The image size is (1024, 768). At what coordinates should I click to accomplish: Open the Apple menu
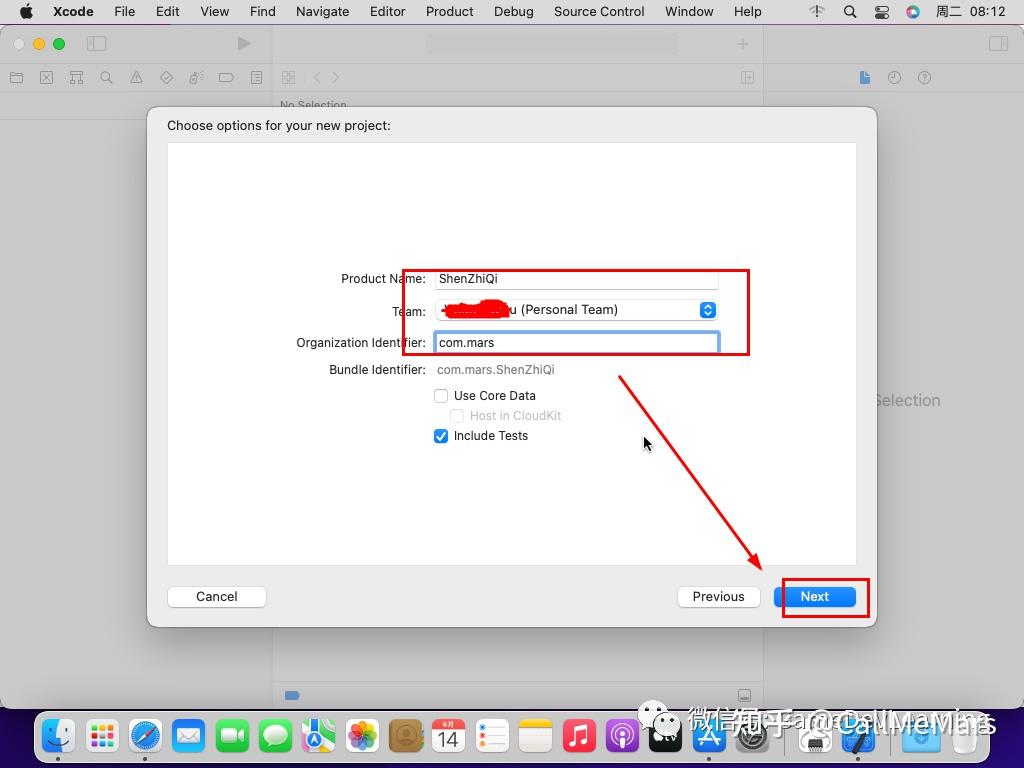coord(26,11)
